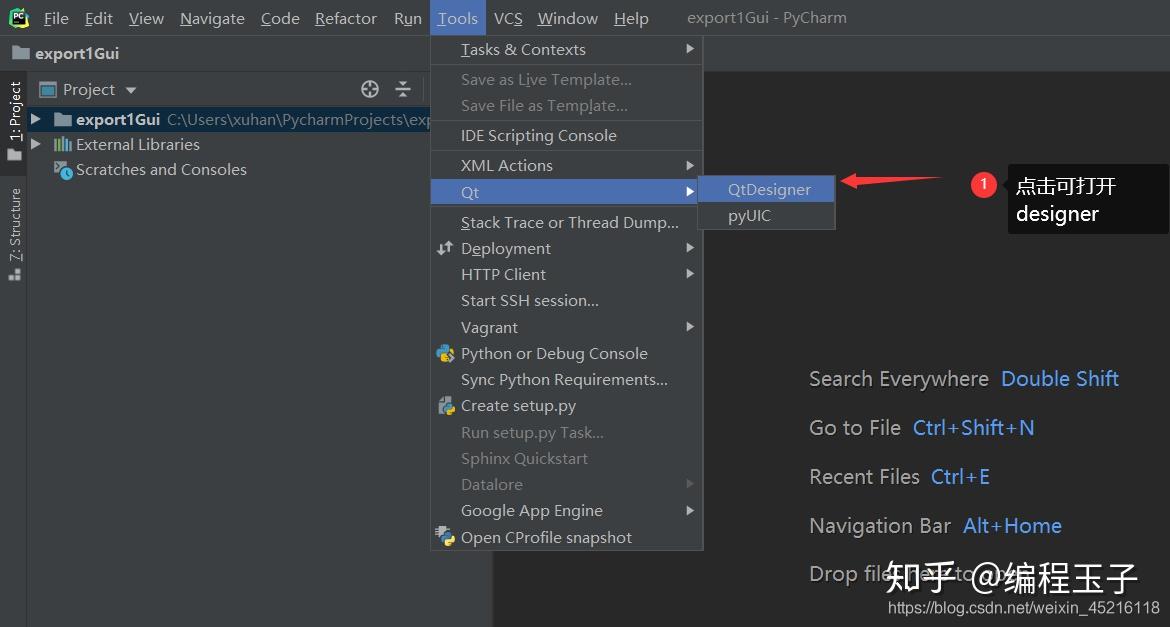Open the Project view dropdown arrow
The height and width of the screenshot is (627, 1170).
[131, 90]
